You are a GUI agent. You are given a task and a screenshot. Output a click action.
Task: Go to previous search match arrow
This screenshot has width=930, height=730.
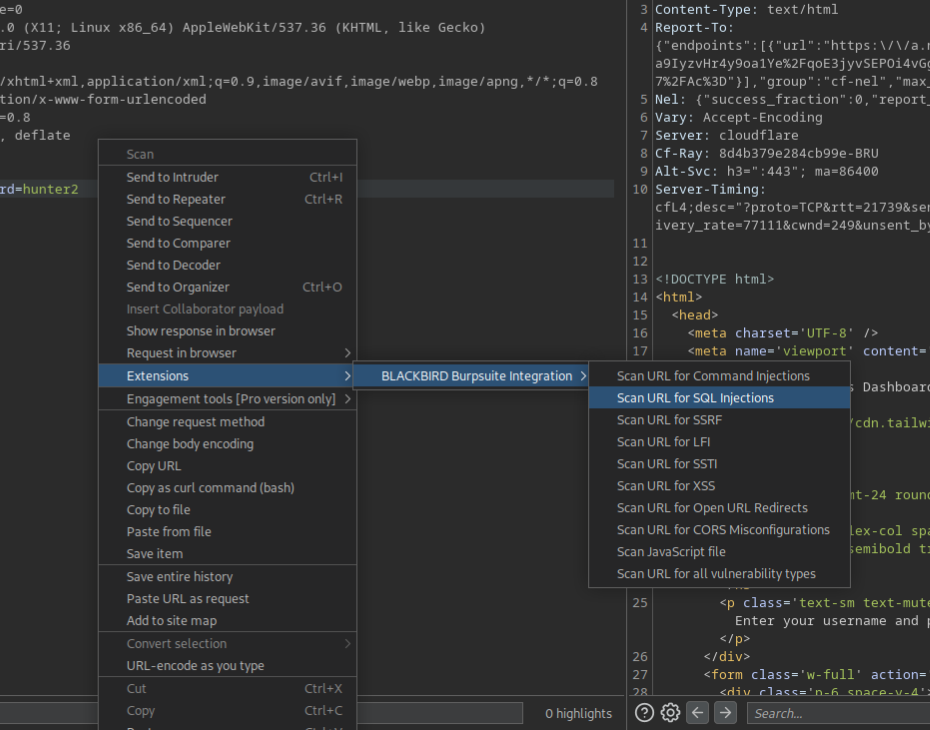pos(698,712)
